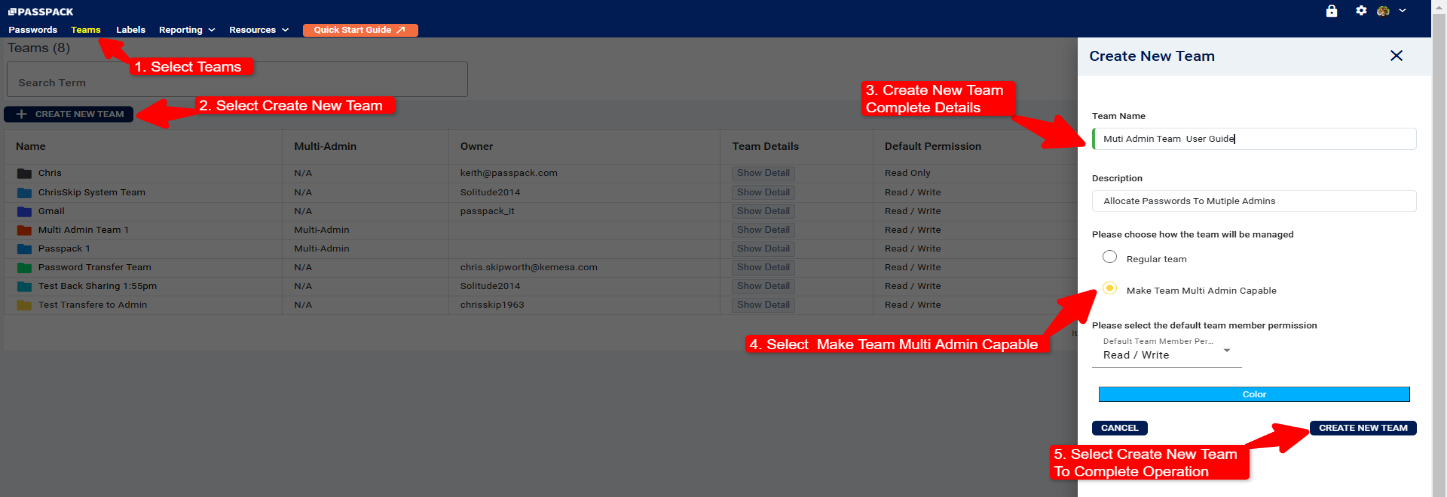The width and height of the screenshot is (1447, 497).
Task: Sort by the Owner column header
Action: coord(477,146)
